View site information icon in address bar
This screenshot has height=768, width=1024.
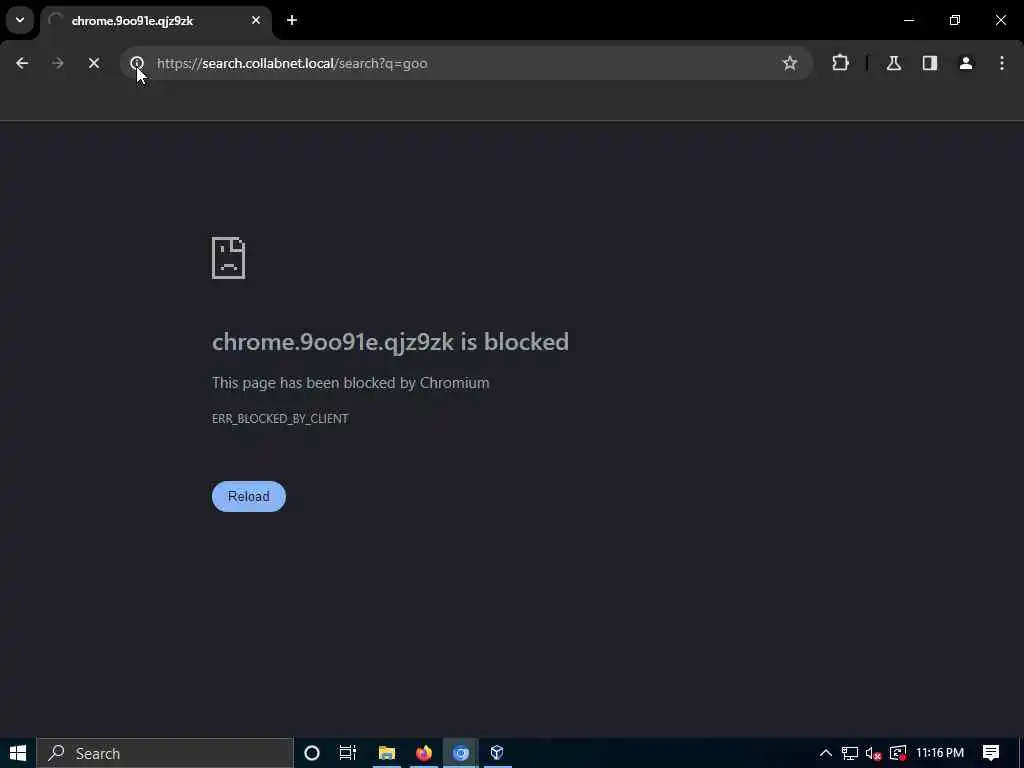137,63
